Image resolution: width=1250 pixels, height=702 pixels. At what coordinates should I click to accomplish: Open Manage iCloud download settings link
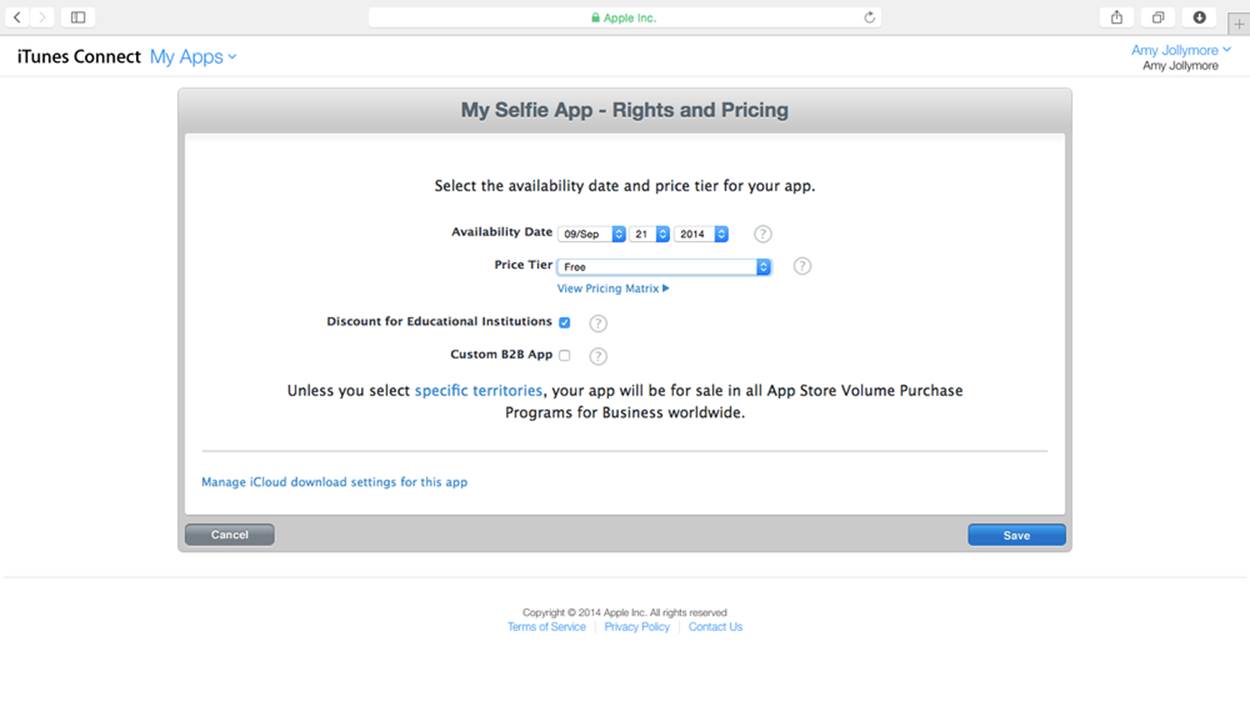pyautogui.click(x=334, y=482)
